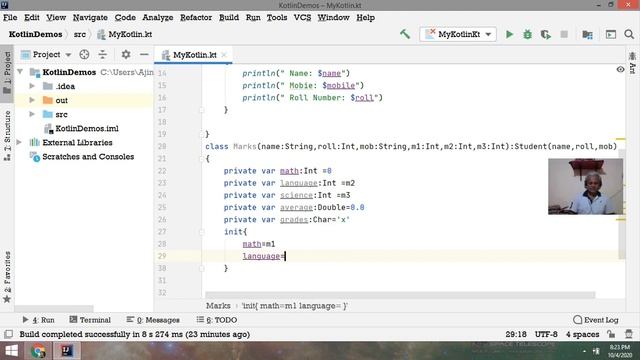Image resolution: width=640 pixels, height=360 pixels.
Task: Click the taskbar clock showing 8:23 PM
Action: point(620,351)
